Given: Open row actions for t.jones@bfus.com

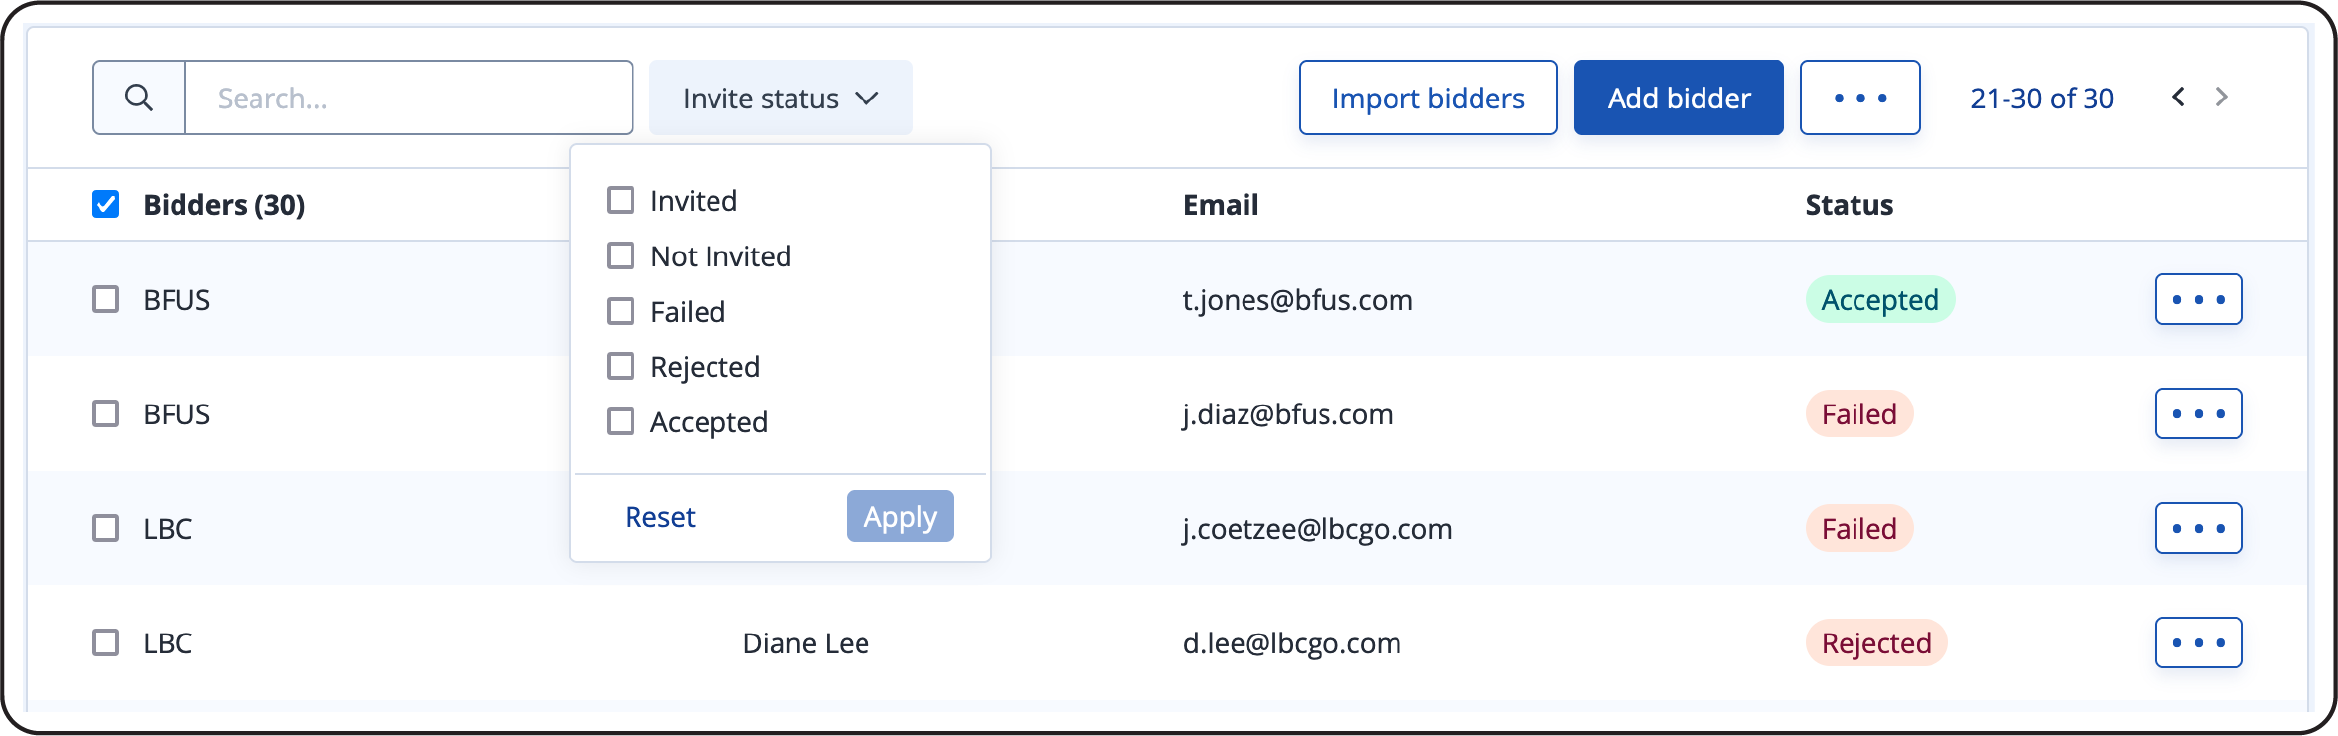Looking at the screenshot, I should click(x=2198, y=299).
